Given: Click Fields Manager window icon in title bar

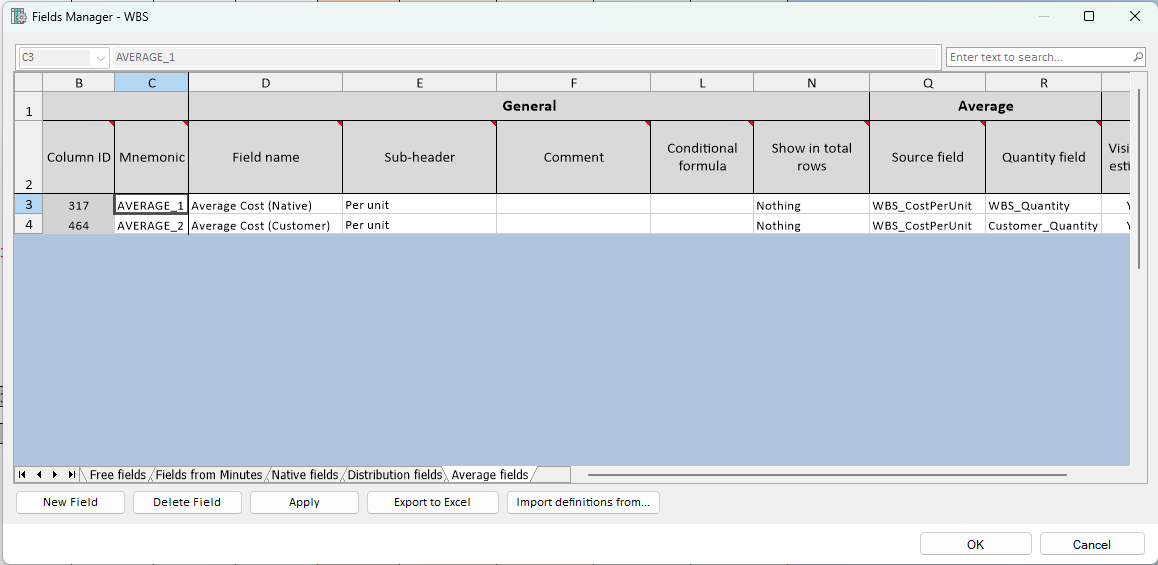Looking at the screenshot, I should point(17,16).
